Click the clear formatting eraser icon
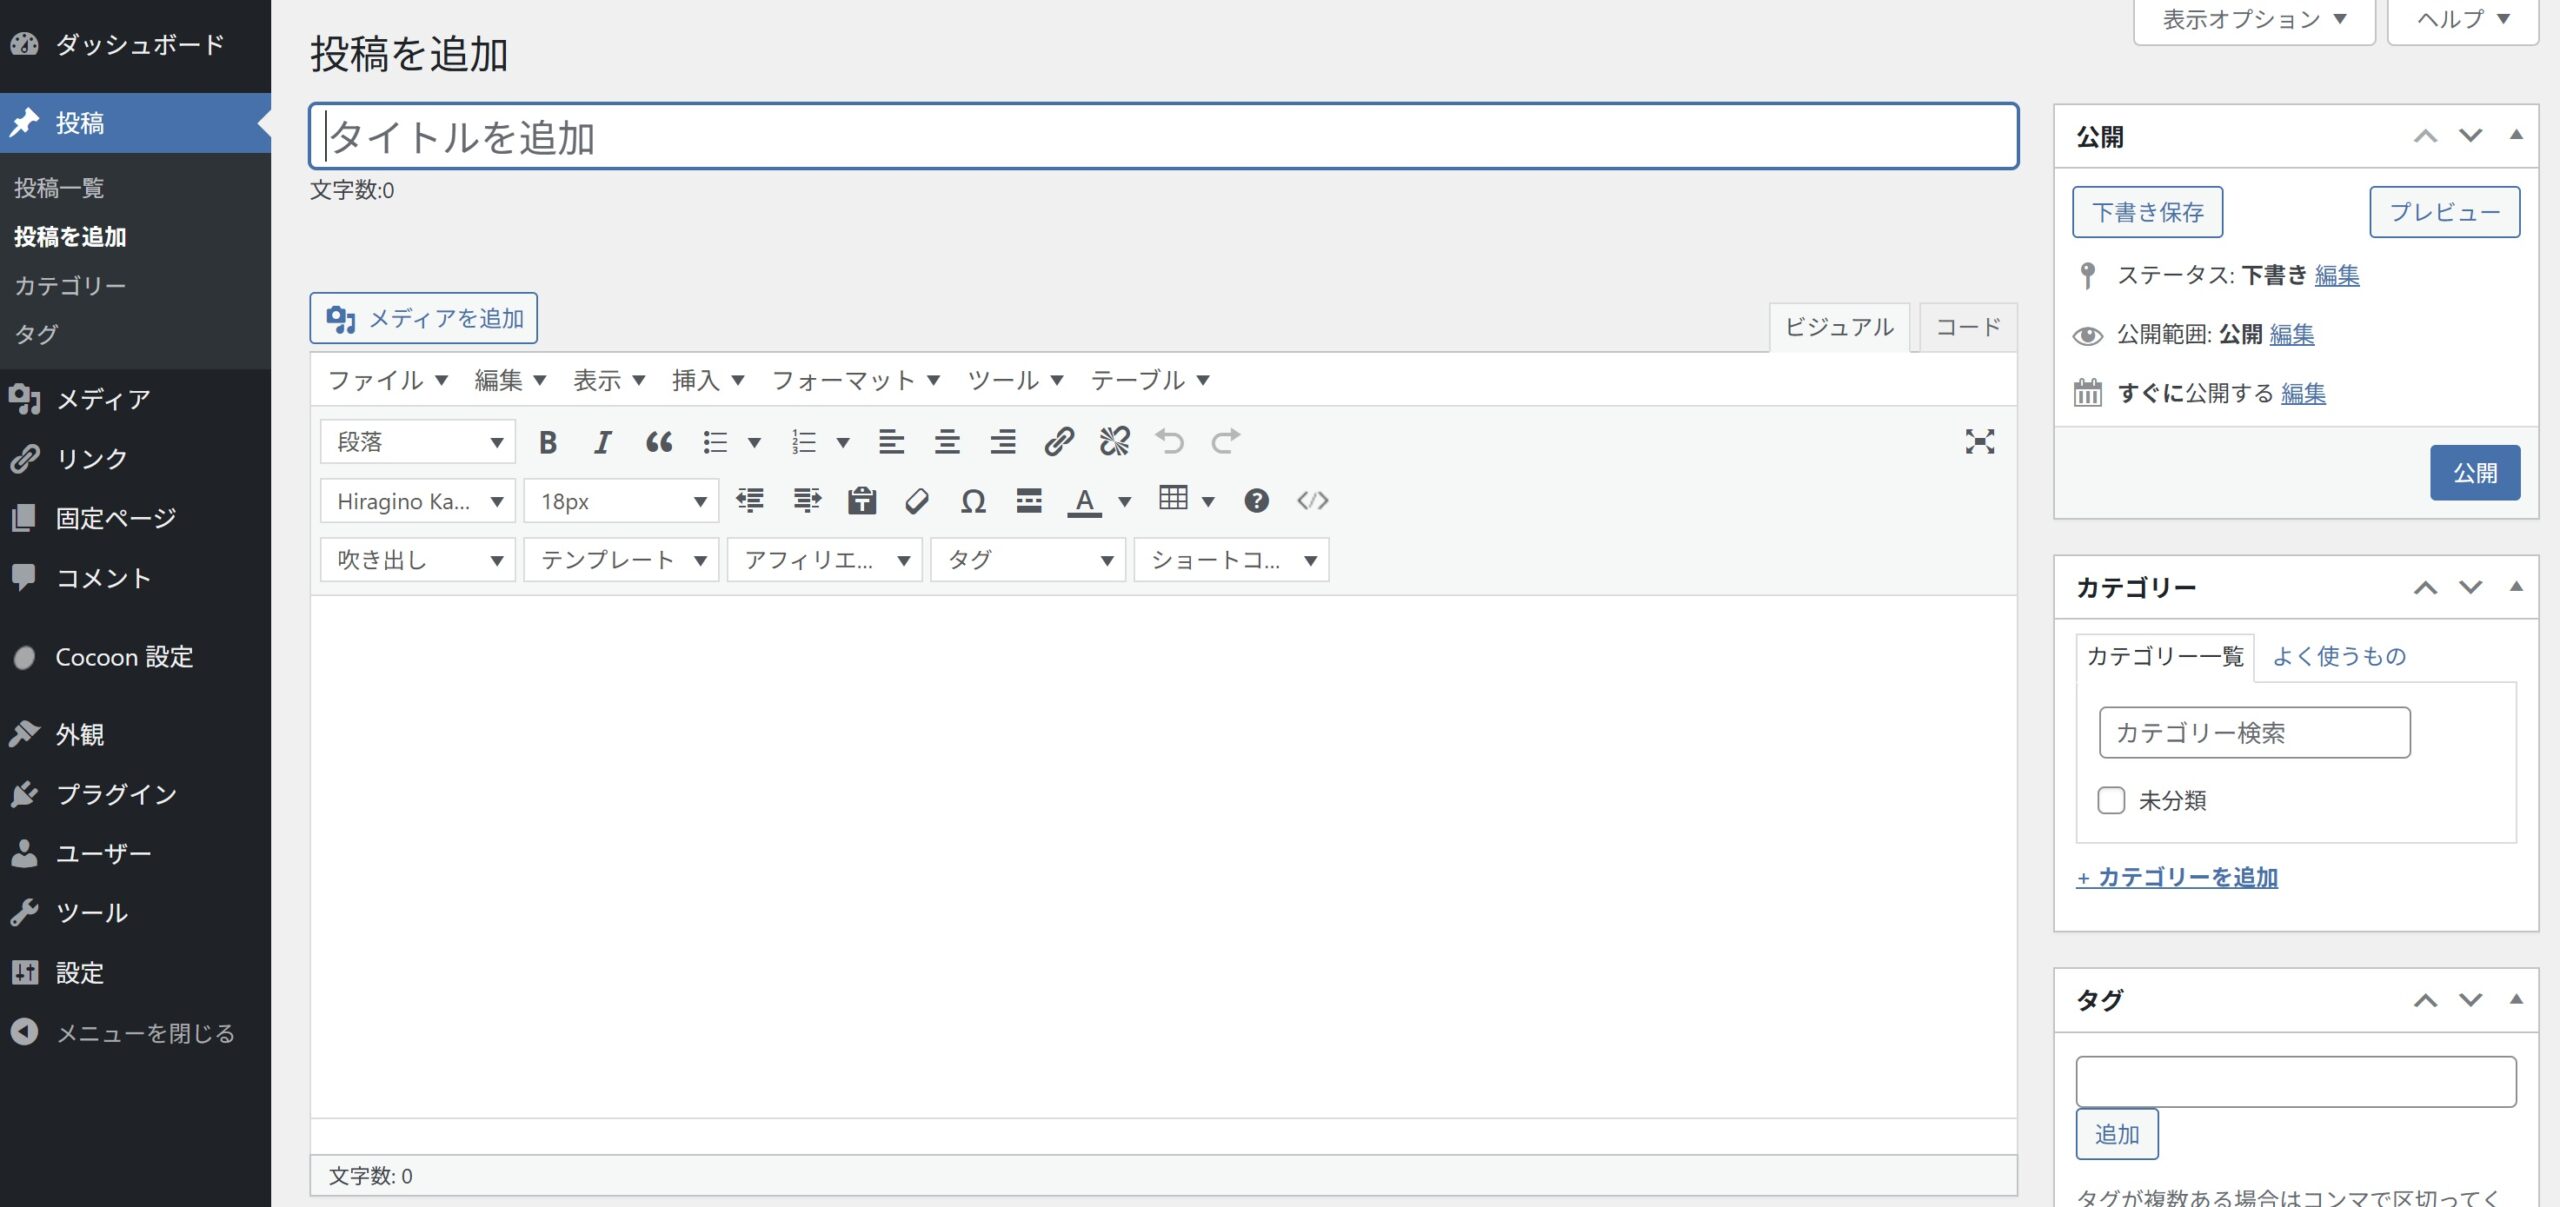2560x1207 pixels. point(916,501)
